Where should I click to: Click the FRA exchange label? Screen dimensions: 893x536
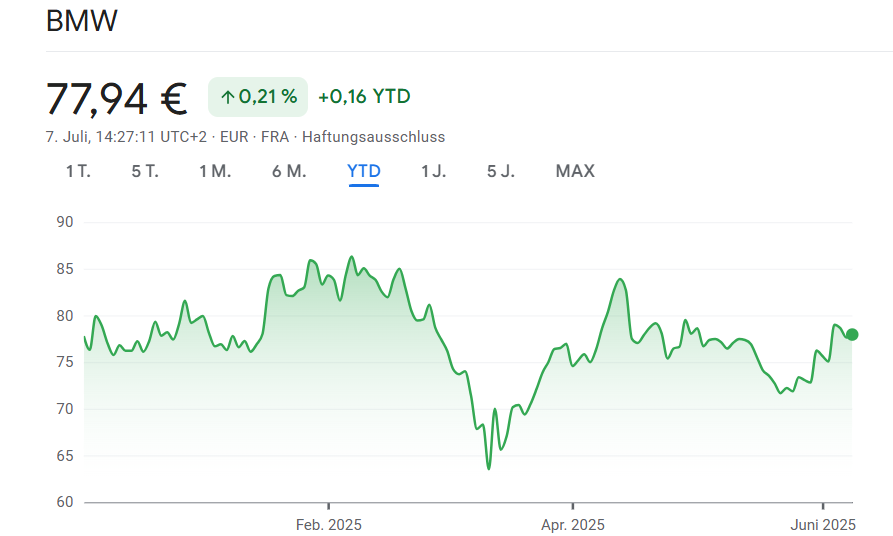[x=275, y=137]
